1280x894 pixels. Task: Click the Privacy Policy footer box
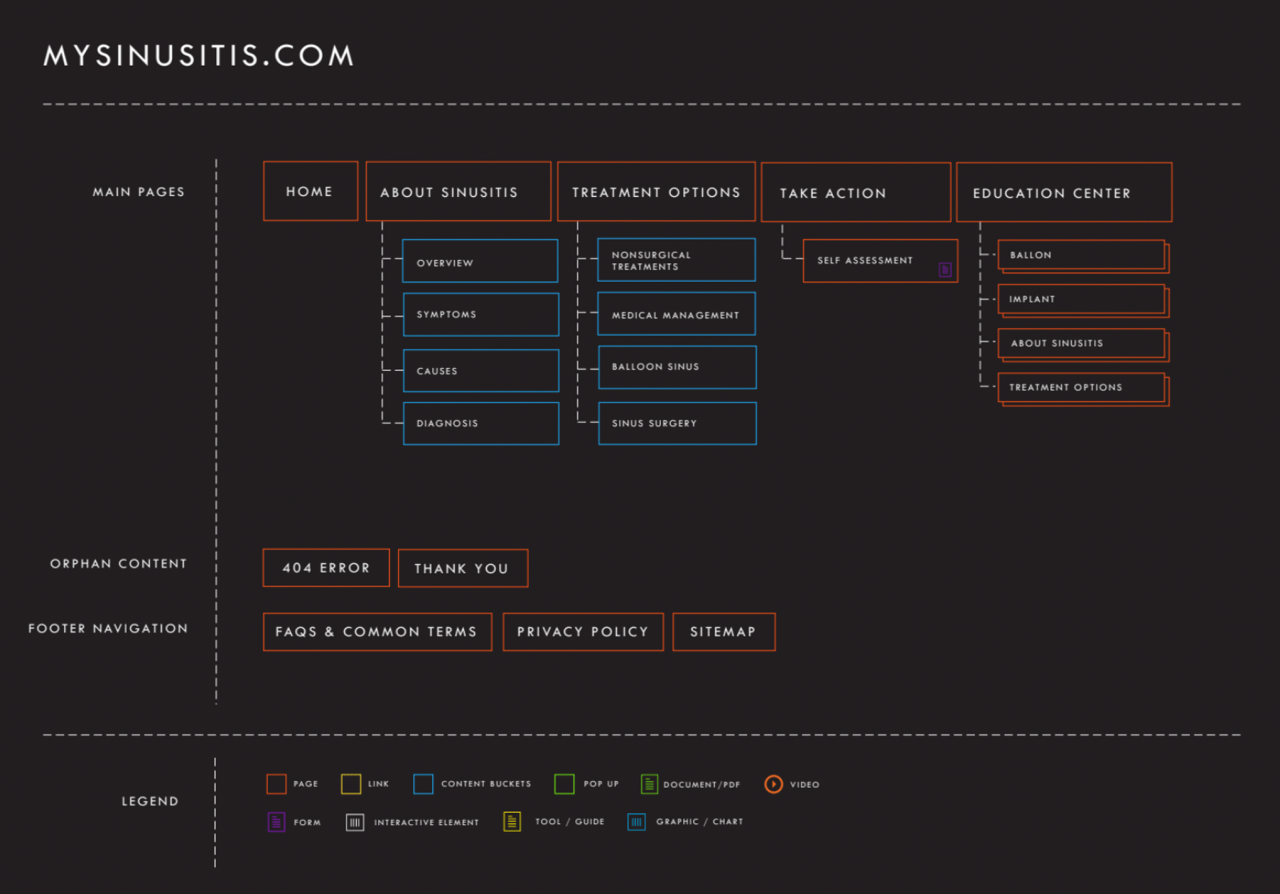(x=583, y=632)
